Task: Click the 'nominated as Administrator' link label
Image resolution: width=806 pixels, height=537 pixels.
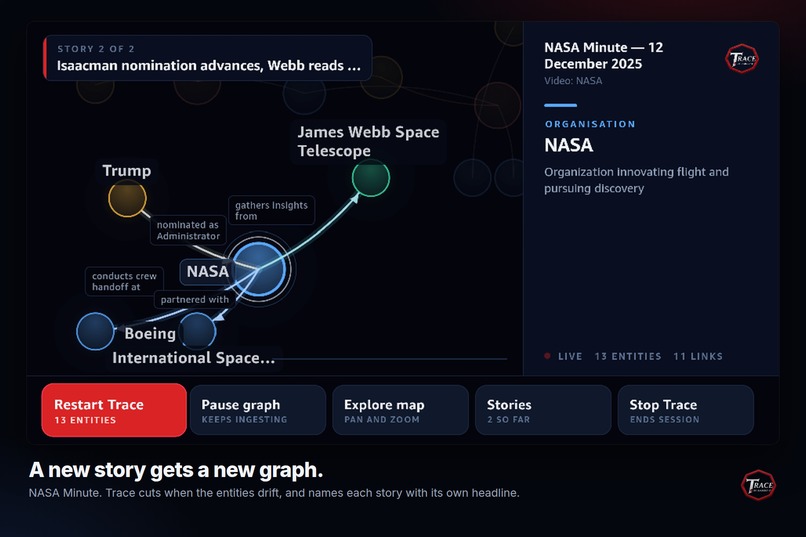Action: tap(188, 230)
